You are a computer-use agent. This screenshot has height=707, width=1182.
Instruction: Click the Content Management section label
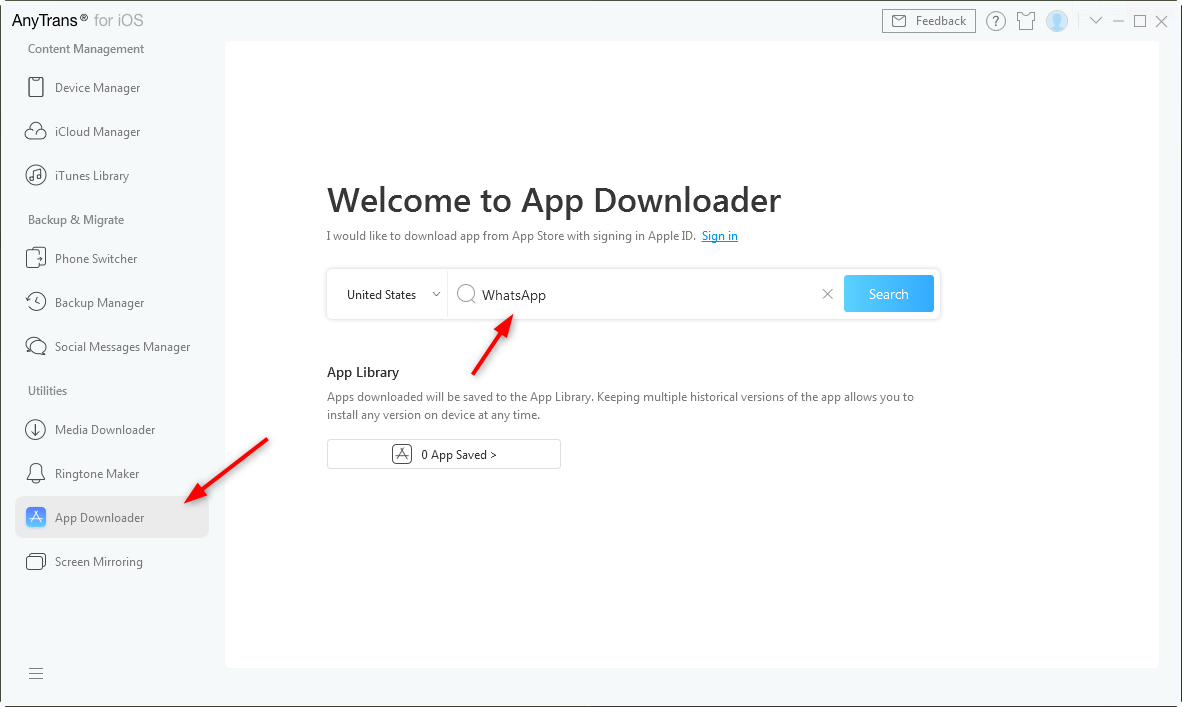[86, 49]
